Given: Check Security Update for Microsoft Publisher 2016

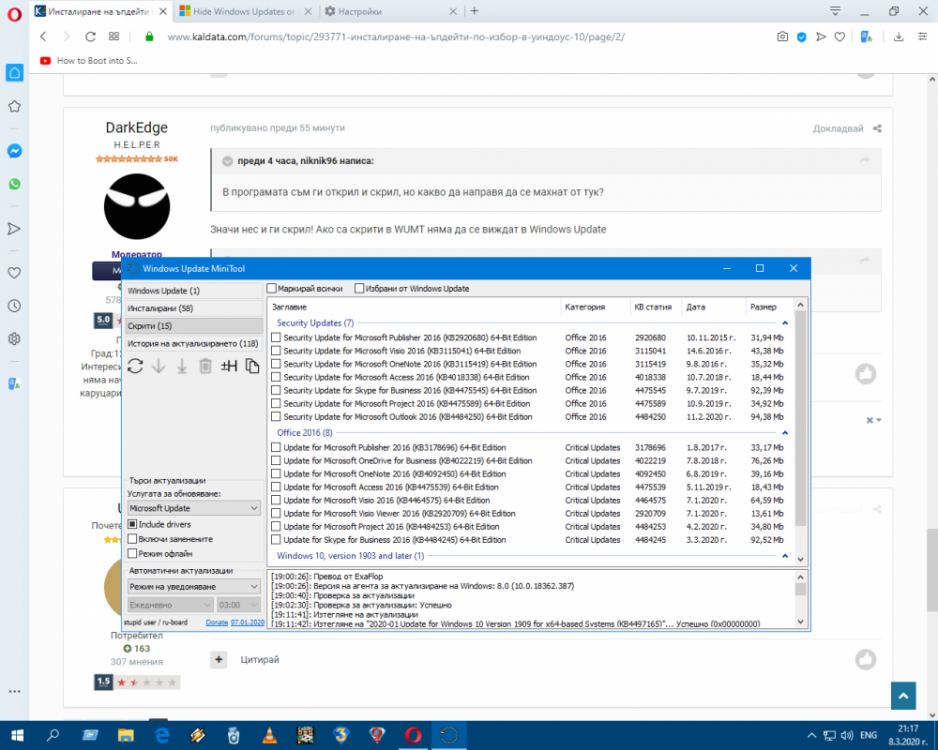Looking at the screenshot, I should [x=276, y=338].
